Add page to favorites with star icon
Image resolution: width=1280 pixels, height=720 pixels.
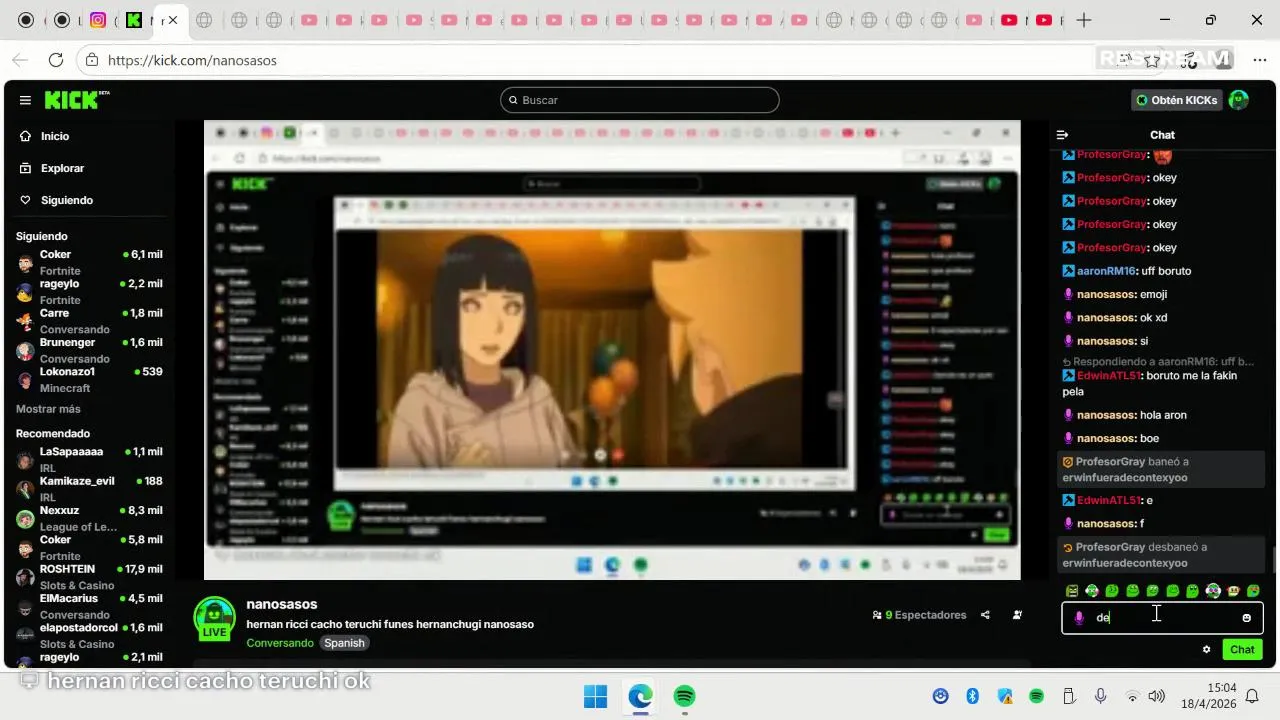(1153, 60)
